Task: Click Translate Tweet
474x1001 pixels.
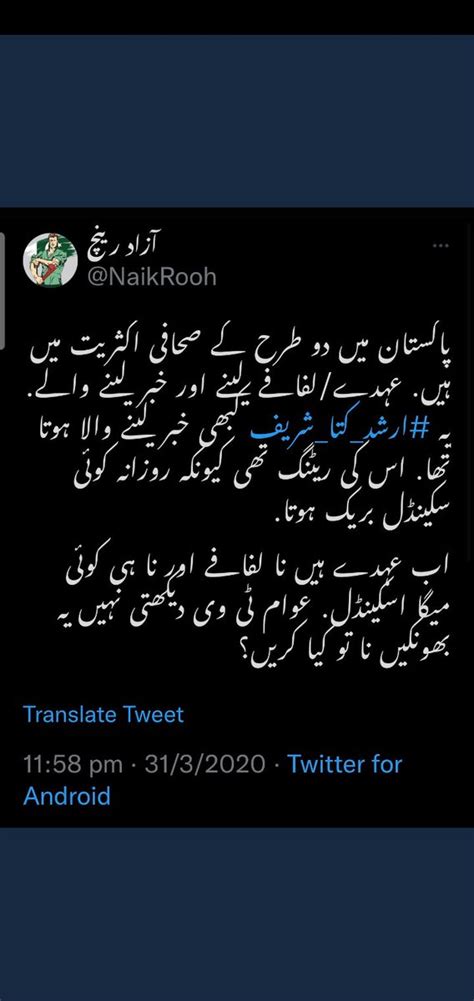Action: pos(103,714)
